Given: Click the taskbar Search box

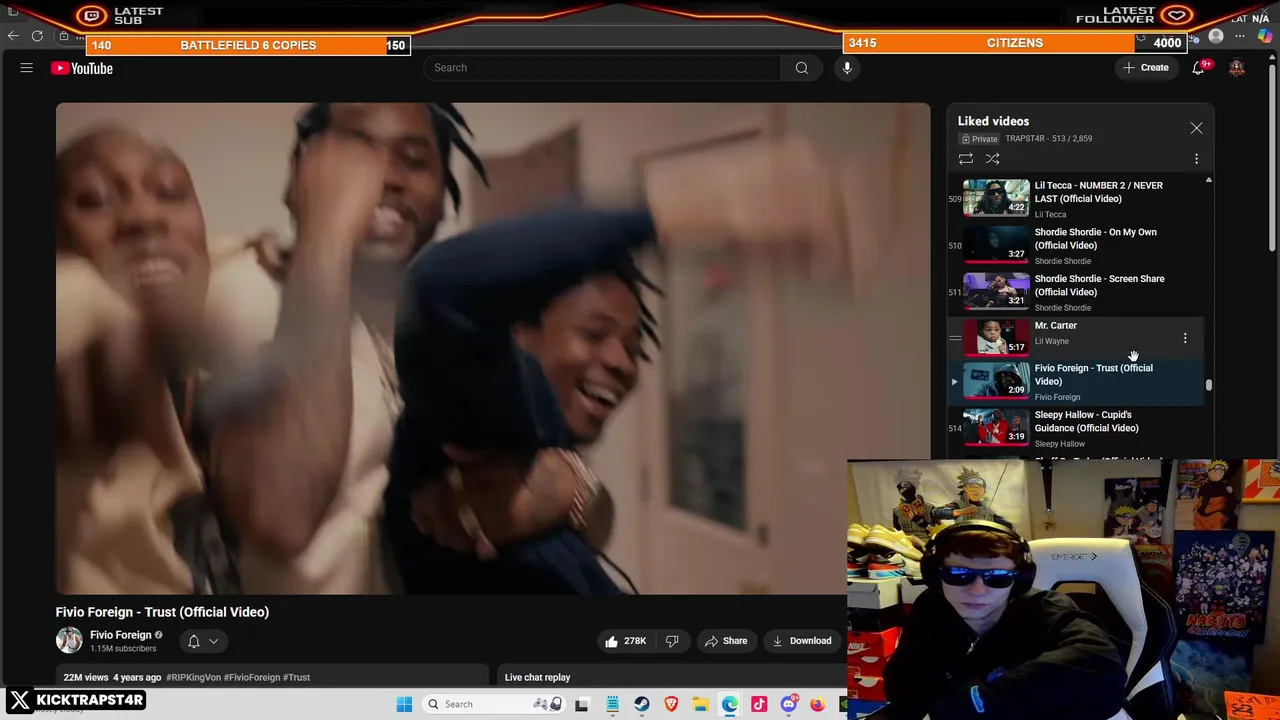Looking at the screenshot, I should pyautogui.click(x=495, y=704).
